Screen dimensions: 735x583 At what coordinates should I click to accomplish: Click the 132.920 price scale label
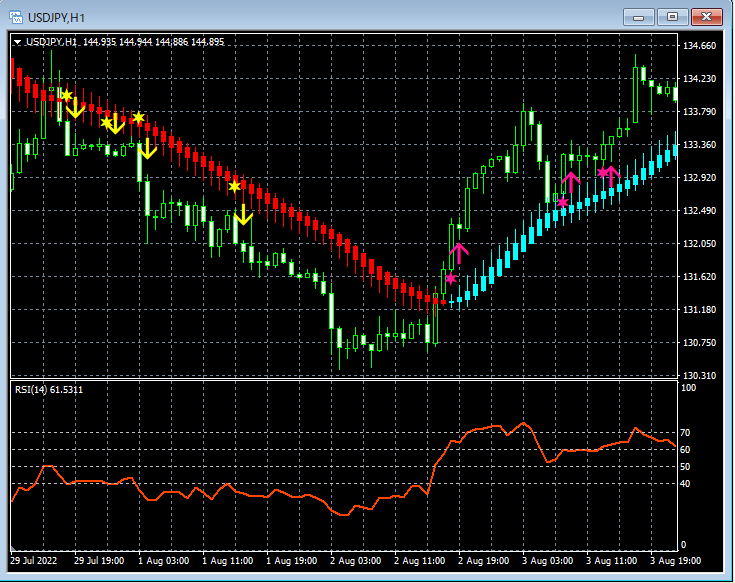click(699, 178)
